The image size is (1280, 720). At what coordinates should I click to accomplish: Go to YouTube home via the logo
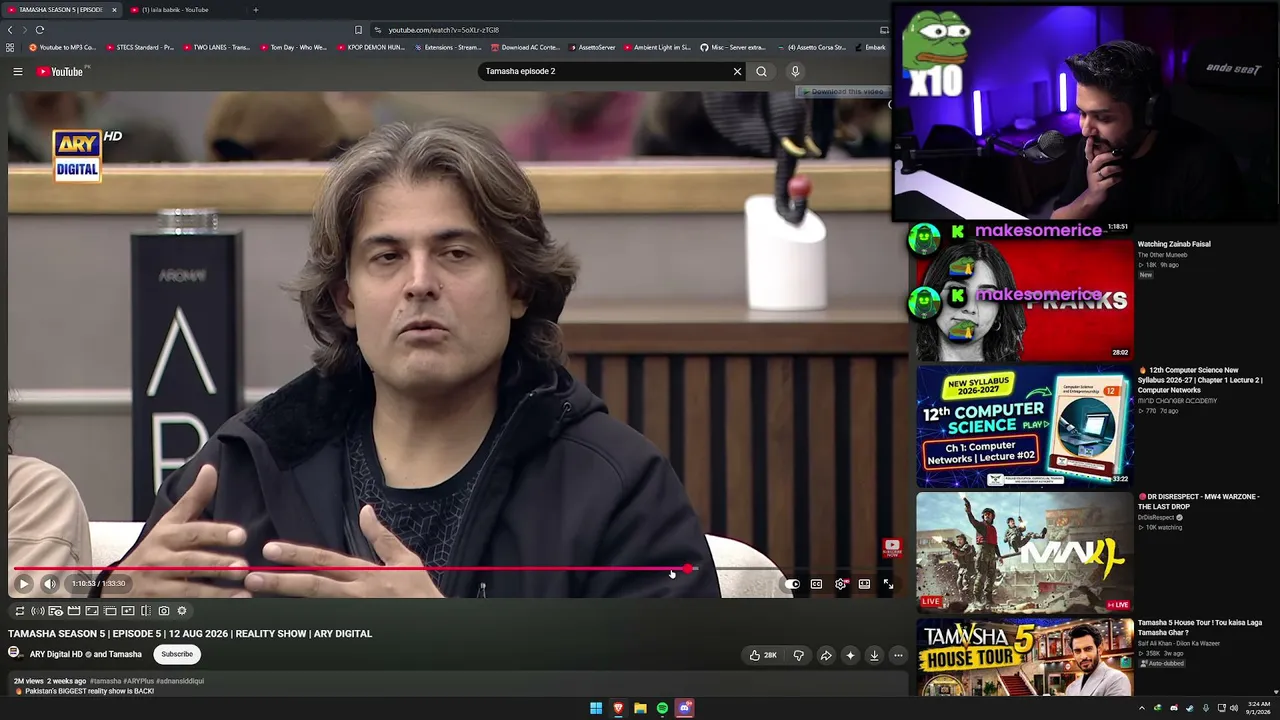click(x=62, y=71)
